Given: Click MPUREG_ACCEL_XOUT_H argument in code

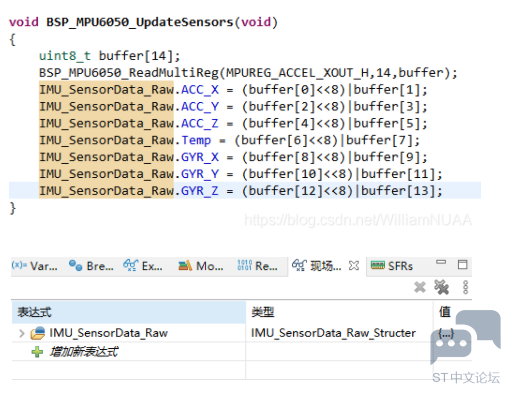Looking at the screenshot, I should pyautogui.click(x=298, y=73).
